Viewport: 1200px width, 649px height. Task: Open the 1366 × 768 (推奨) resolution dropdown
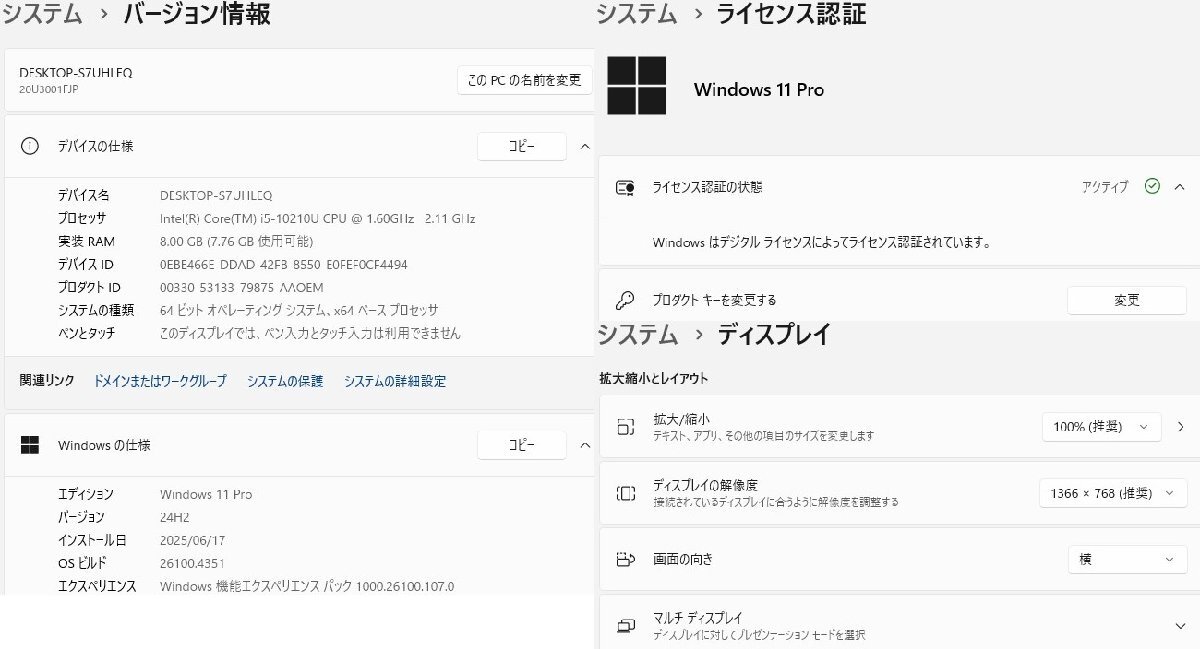point(1113,493)
